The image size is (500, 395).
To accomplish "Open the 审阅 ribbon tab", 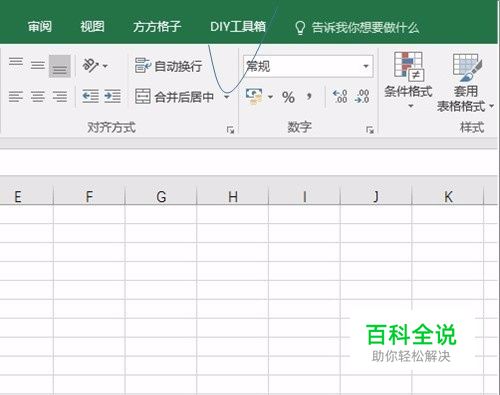I will coord(40,27).
